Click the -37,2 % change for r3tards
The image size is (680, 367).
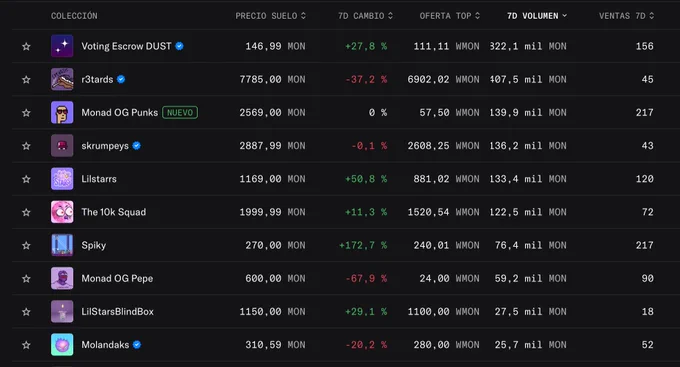point(366,79)
